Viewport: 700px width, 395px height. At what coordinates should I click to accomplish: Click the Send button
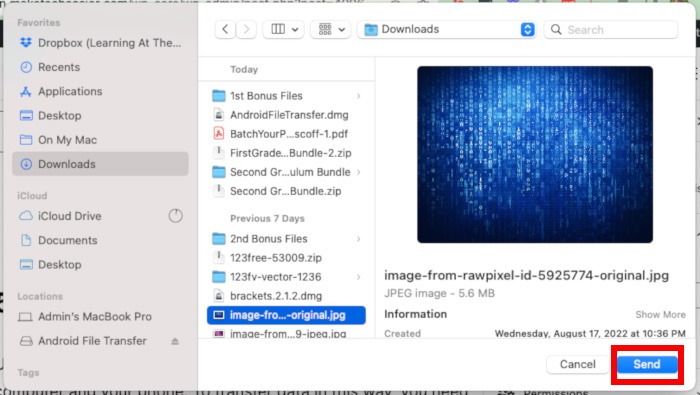click(x=647, y=364)
